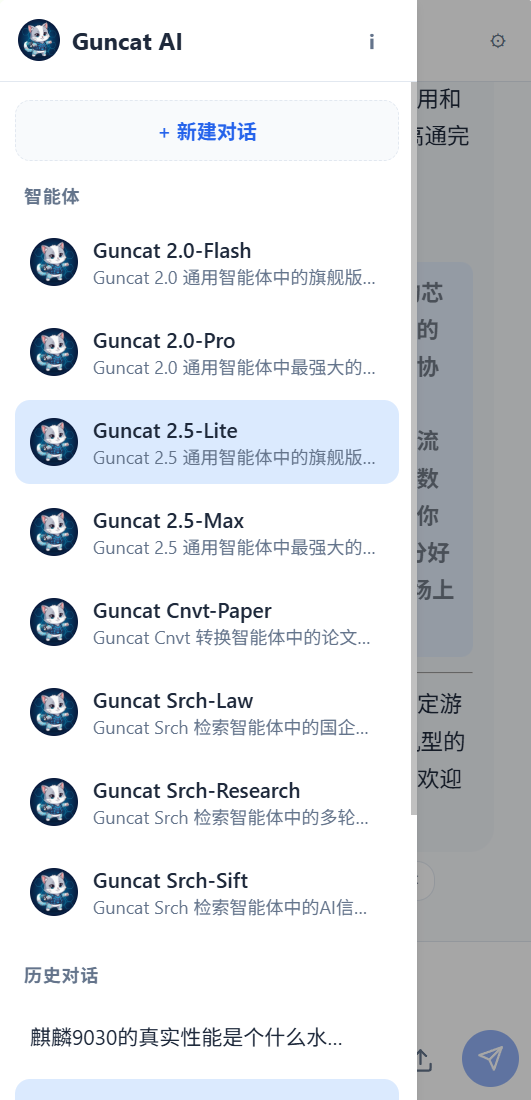Open the info 'i' icon in header
The image size is (531, 1100).
pyautogui.click(x=372, y=42)
